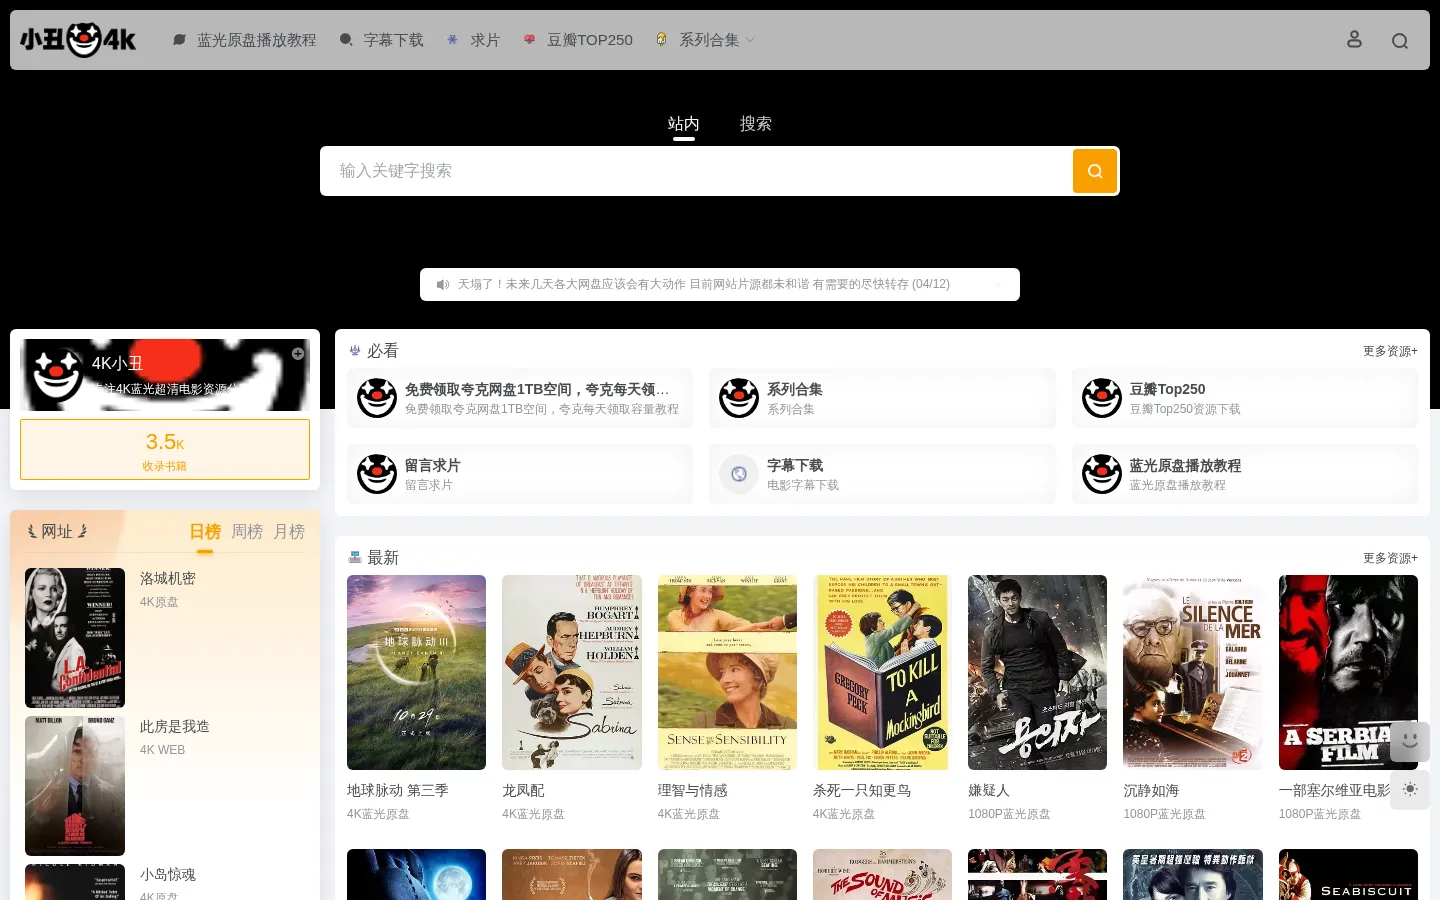Click the icon beside 字幕下载 menu item
Viewport: 1440px width, 900px height.
346,40
